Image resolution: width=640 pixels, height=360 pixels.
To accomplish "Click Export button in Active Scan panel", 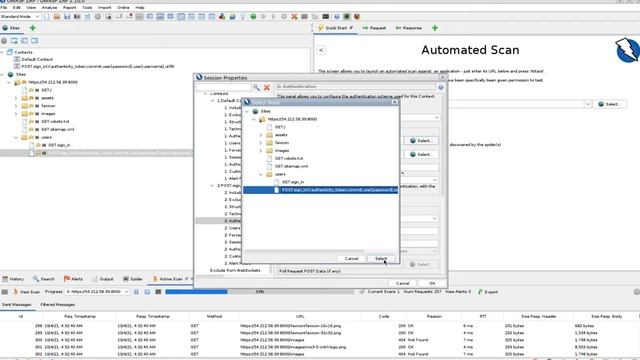I will pos(488,292).
